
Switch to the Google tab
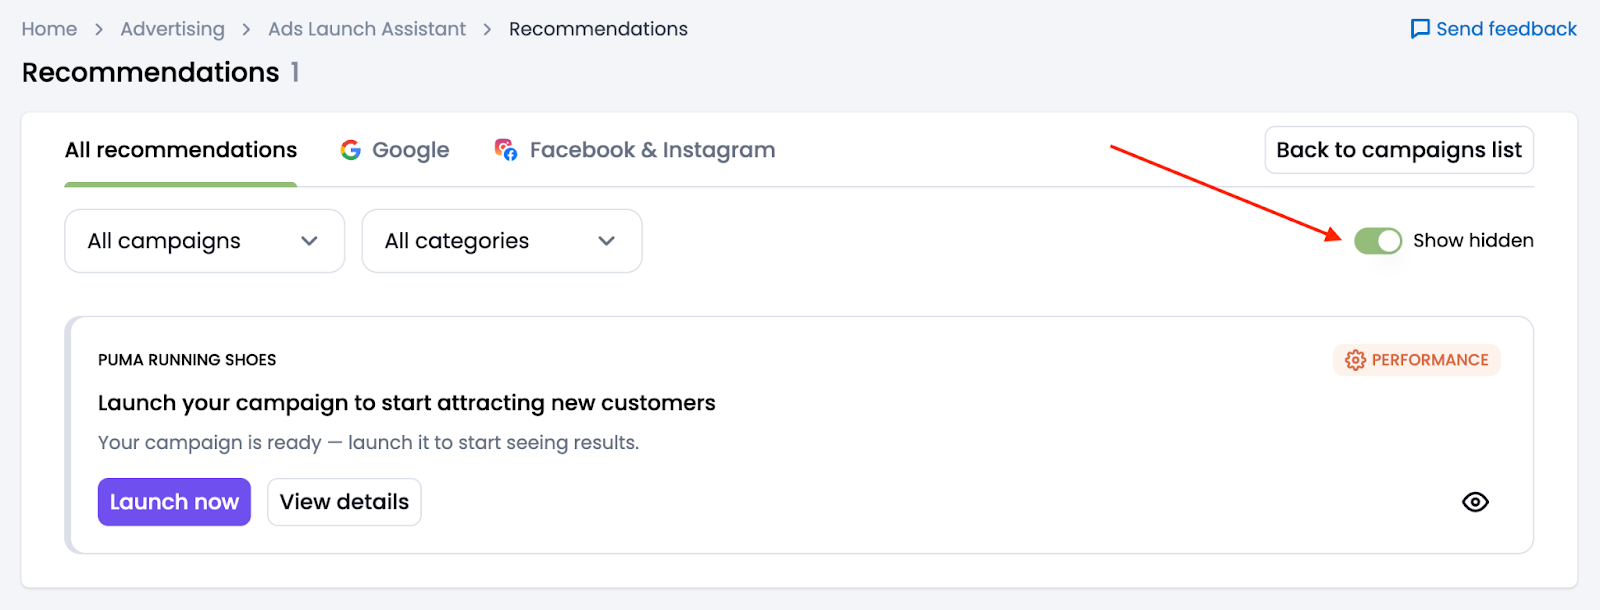[410, 150]
